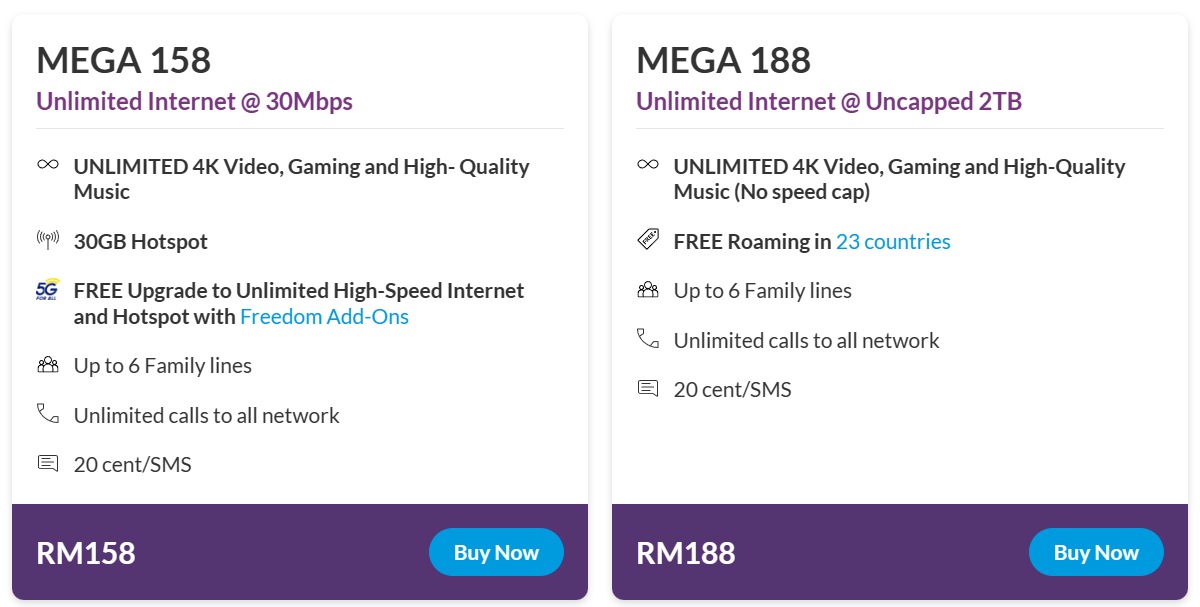Click the RM158 price label
Viewport: 1200px width, 607px height.
86,553
